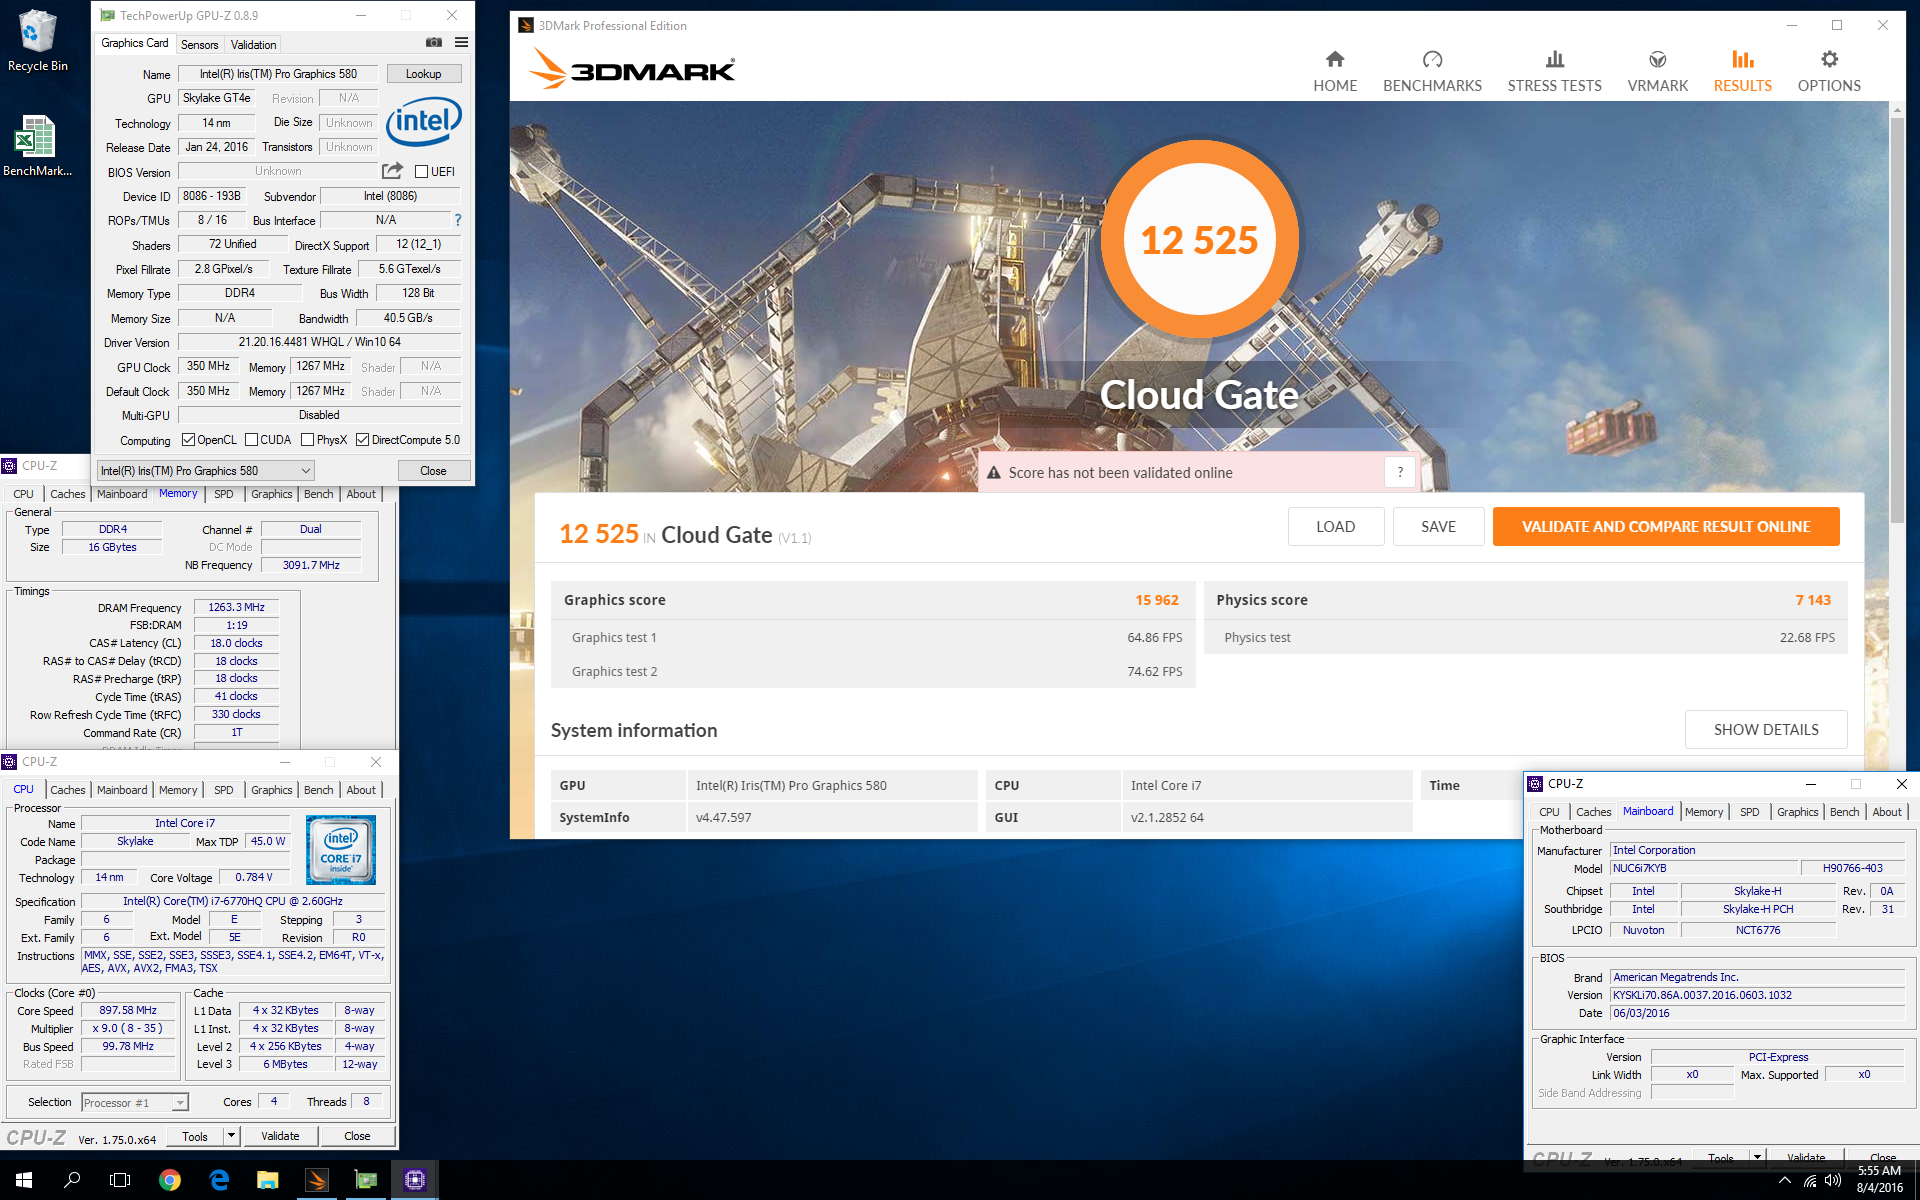Screen dimensions: 1920x1200
Task: Click the '15 962' graphics score value
Action: click(1156, 600)
